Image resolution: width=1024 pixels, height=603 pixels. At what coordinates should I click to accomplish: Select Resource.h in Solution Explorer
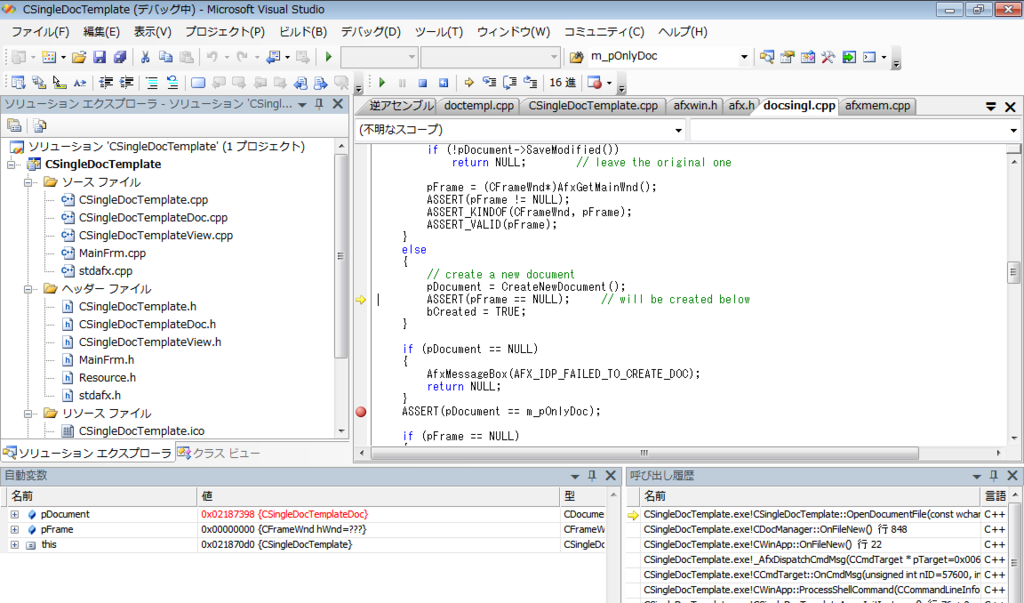pyautogui.click(x=107, y=378)
